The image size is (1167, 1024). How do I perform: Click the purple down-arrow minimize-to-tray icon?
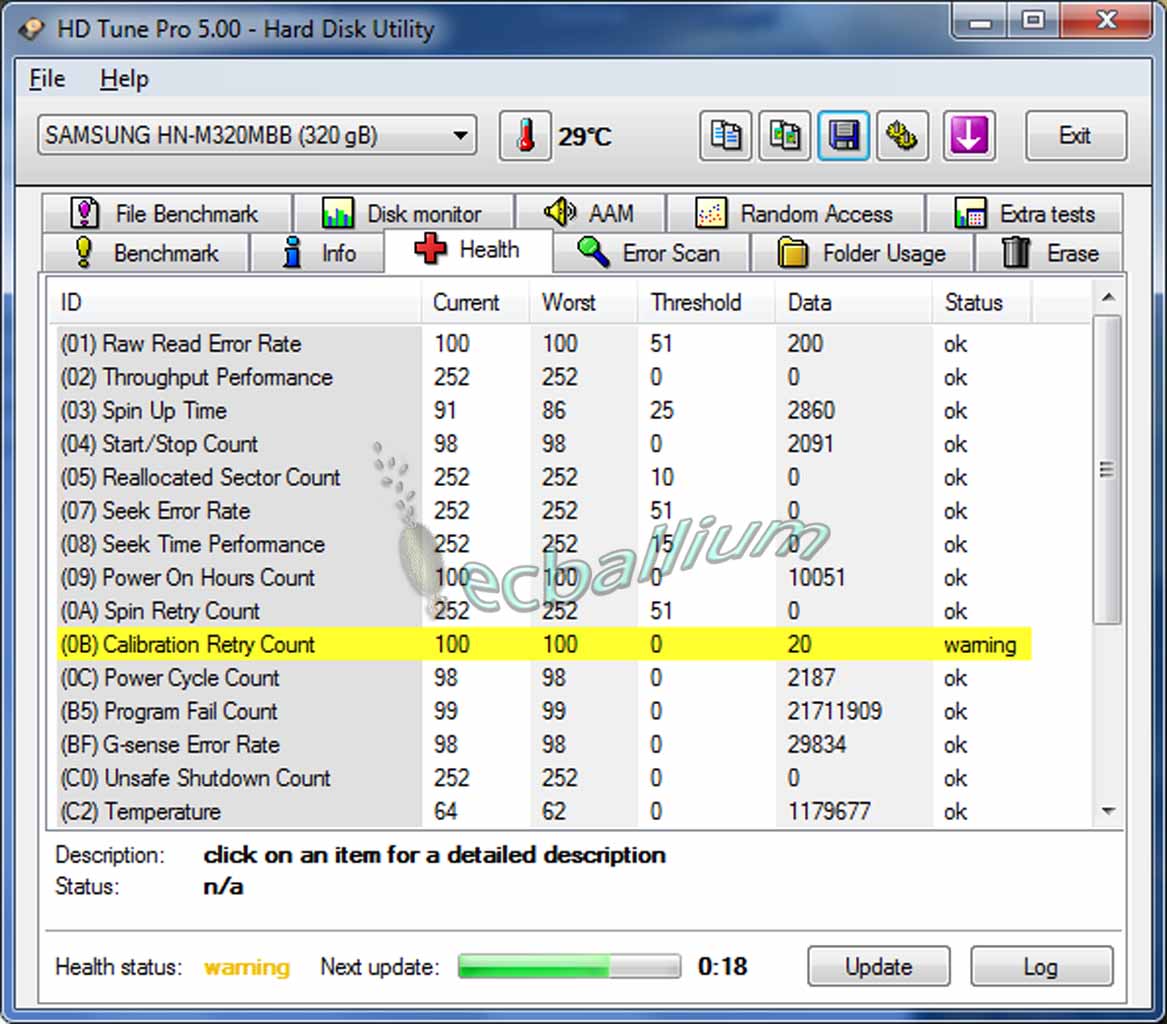(967, 135)
